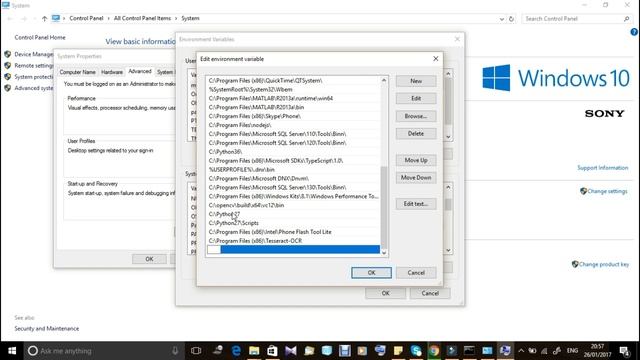Screen dimensions: 640x360
Task: Click the Browse... button
Action: point(416,116)
